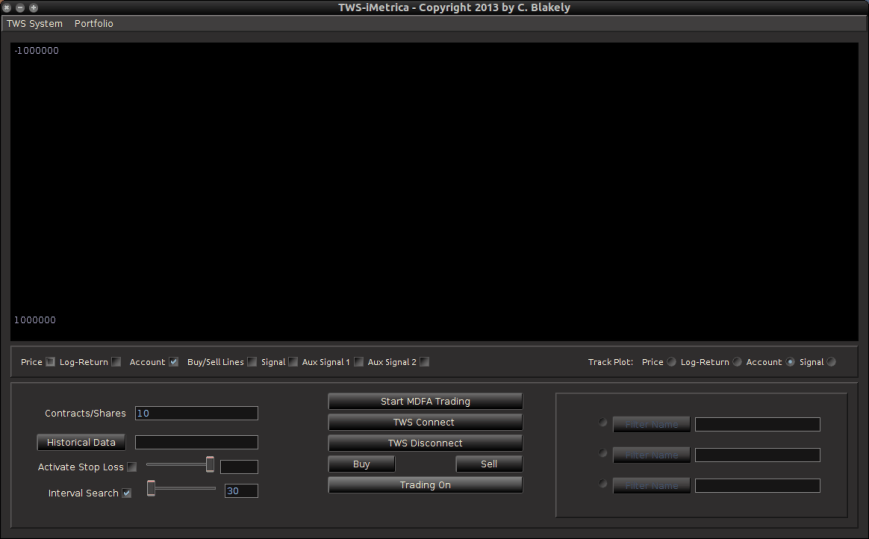Click the second Filter Name button

tap(651, 455)
